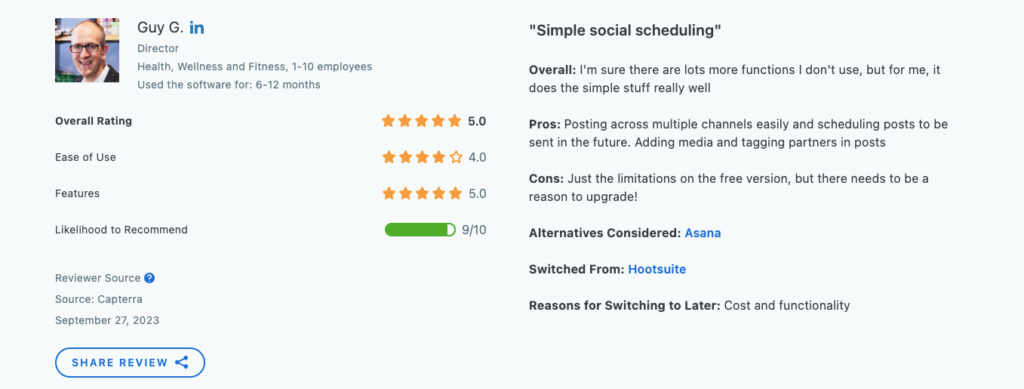Click the share icon in Share Review
The width and height of the screenshot is (1024, 389).
(182, 362)
